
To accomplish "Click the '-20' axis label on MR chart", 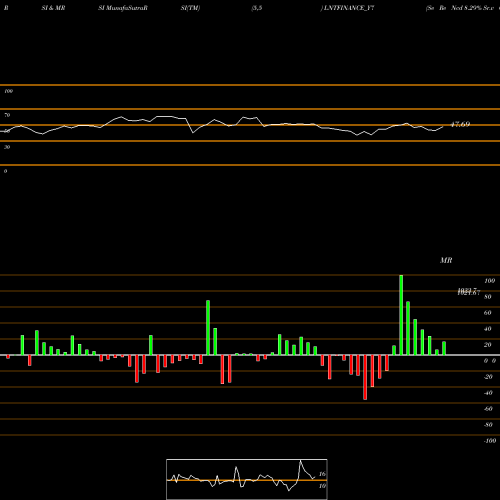I will (488, 377).
